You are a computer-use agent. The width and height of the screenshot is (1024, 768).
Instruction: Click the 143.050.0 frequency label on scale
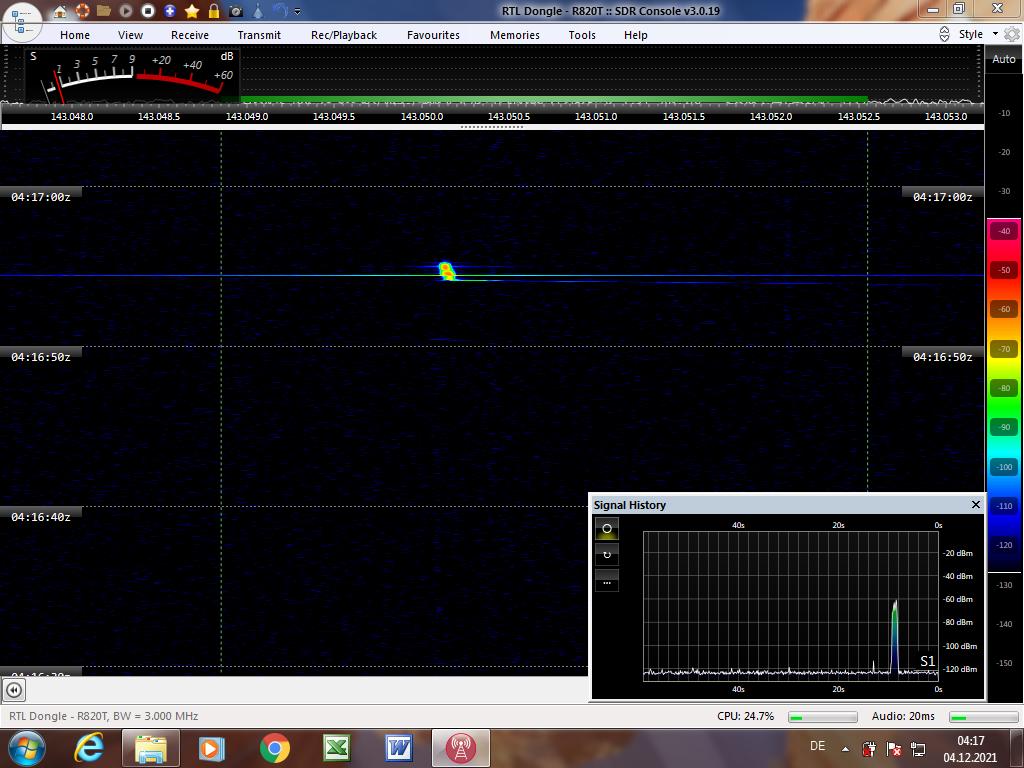pos(422,116)
